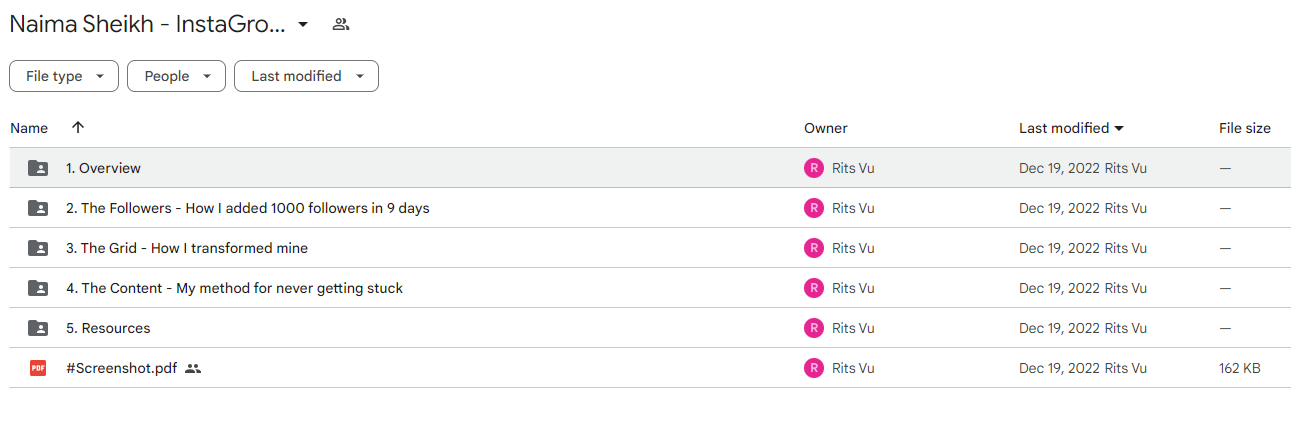Click the folder icon for 3. The Grid

tap(38, 248)
